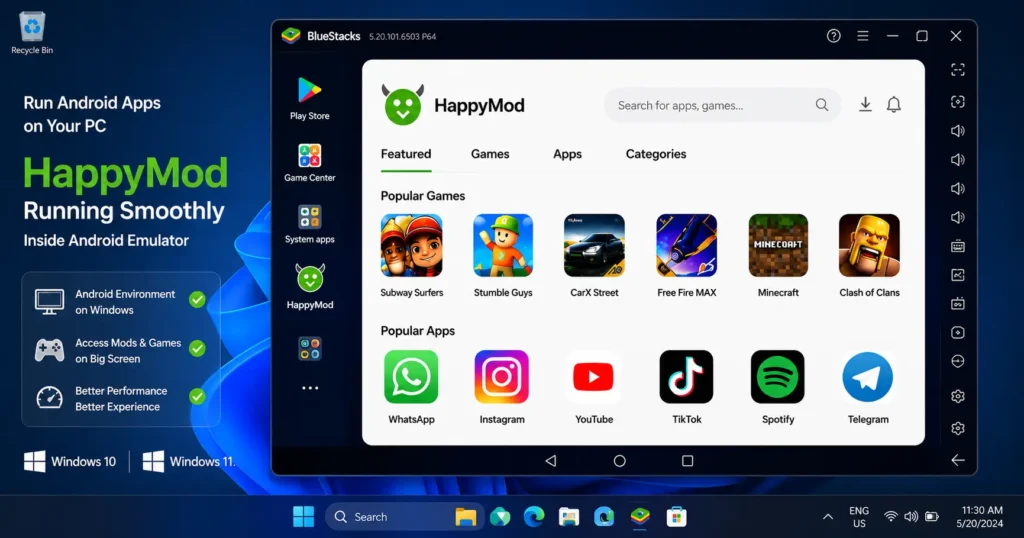
Task: Expand the system tray hidden icons chevron
Action: pyautogui.click(x=827, y=516)
